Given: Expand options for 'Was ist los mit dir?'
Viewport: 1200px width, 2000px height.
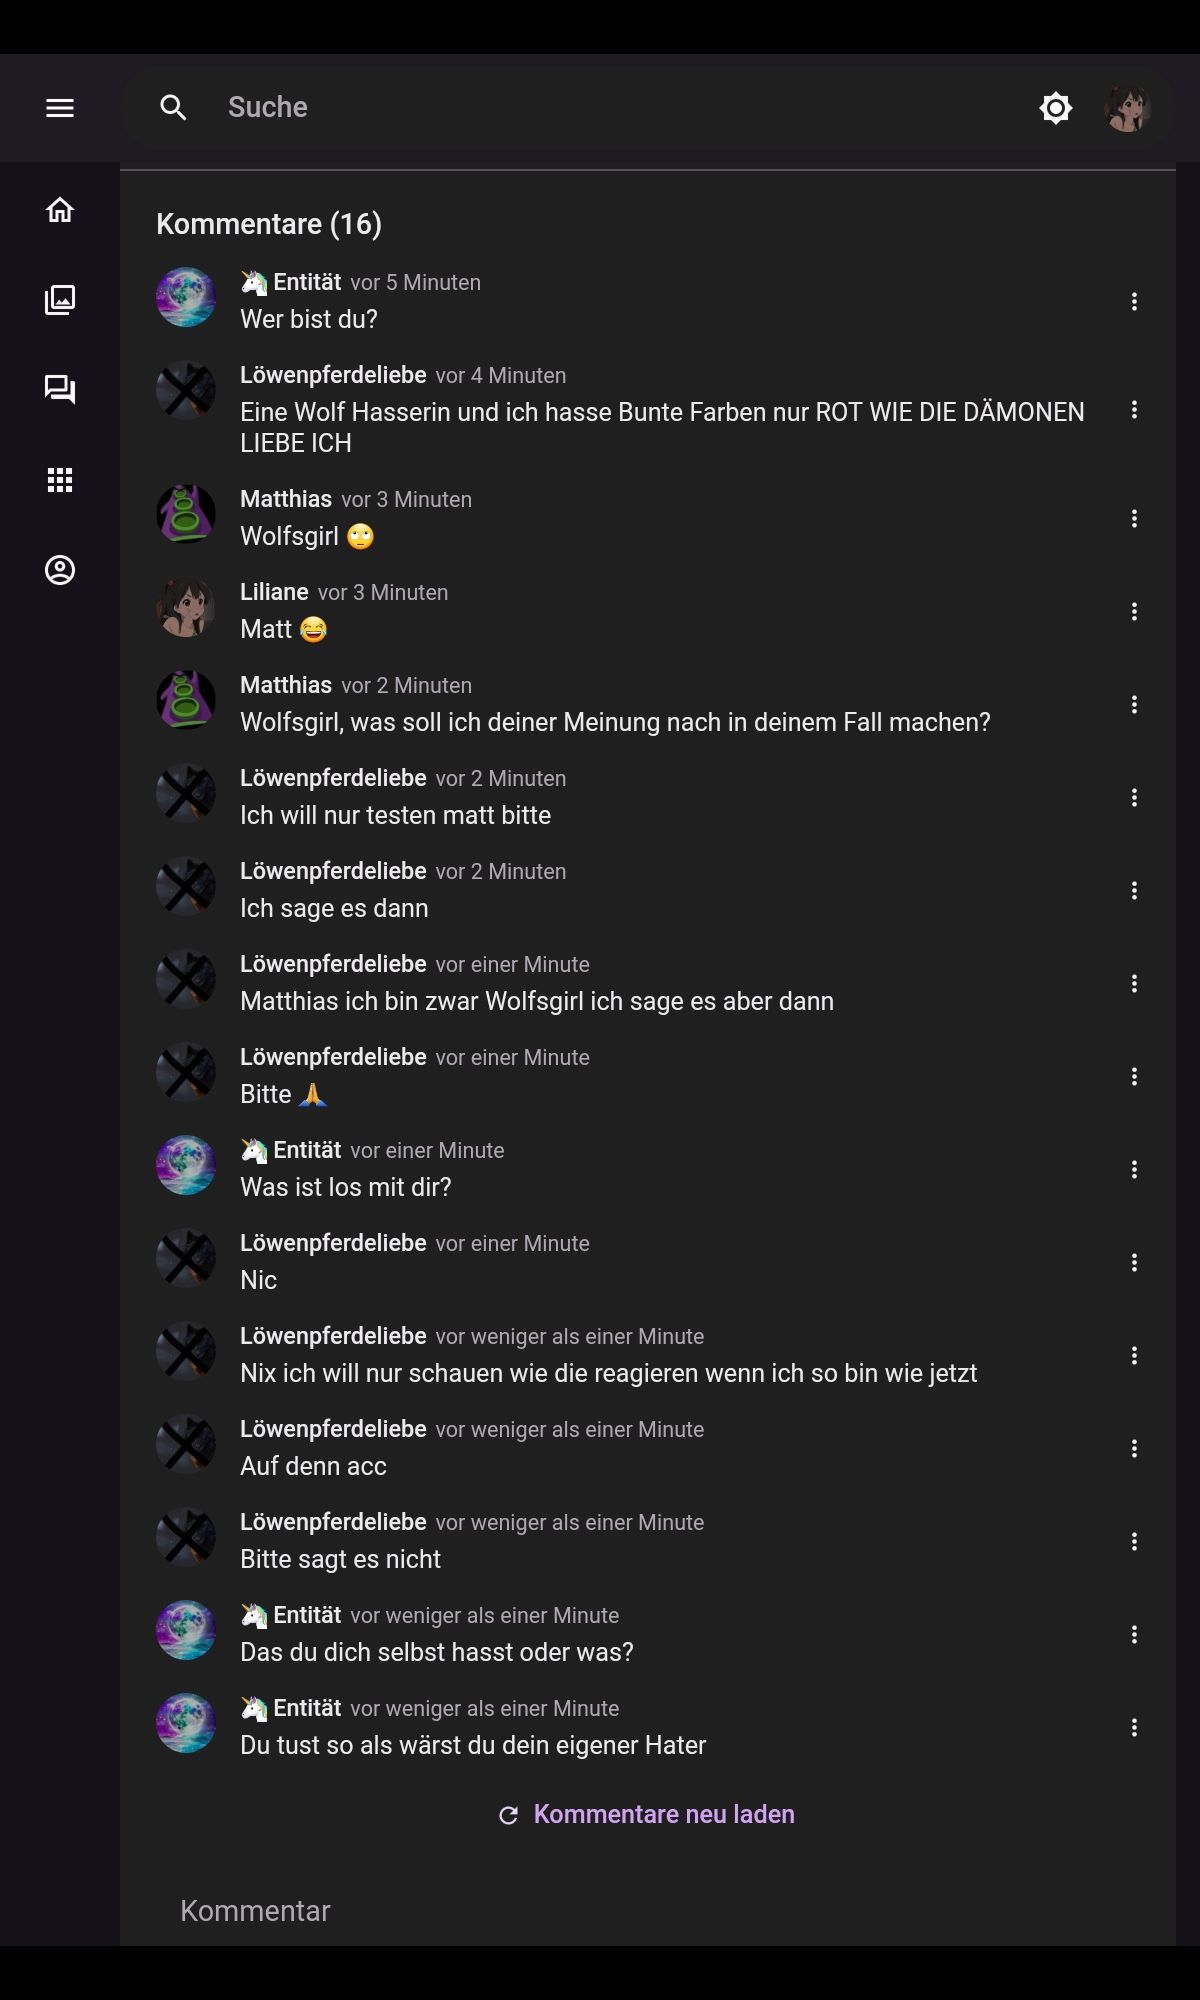Looking at the screenshot, I should (1134, 1170).
